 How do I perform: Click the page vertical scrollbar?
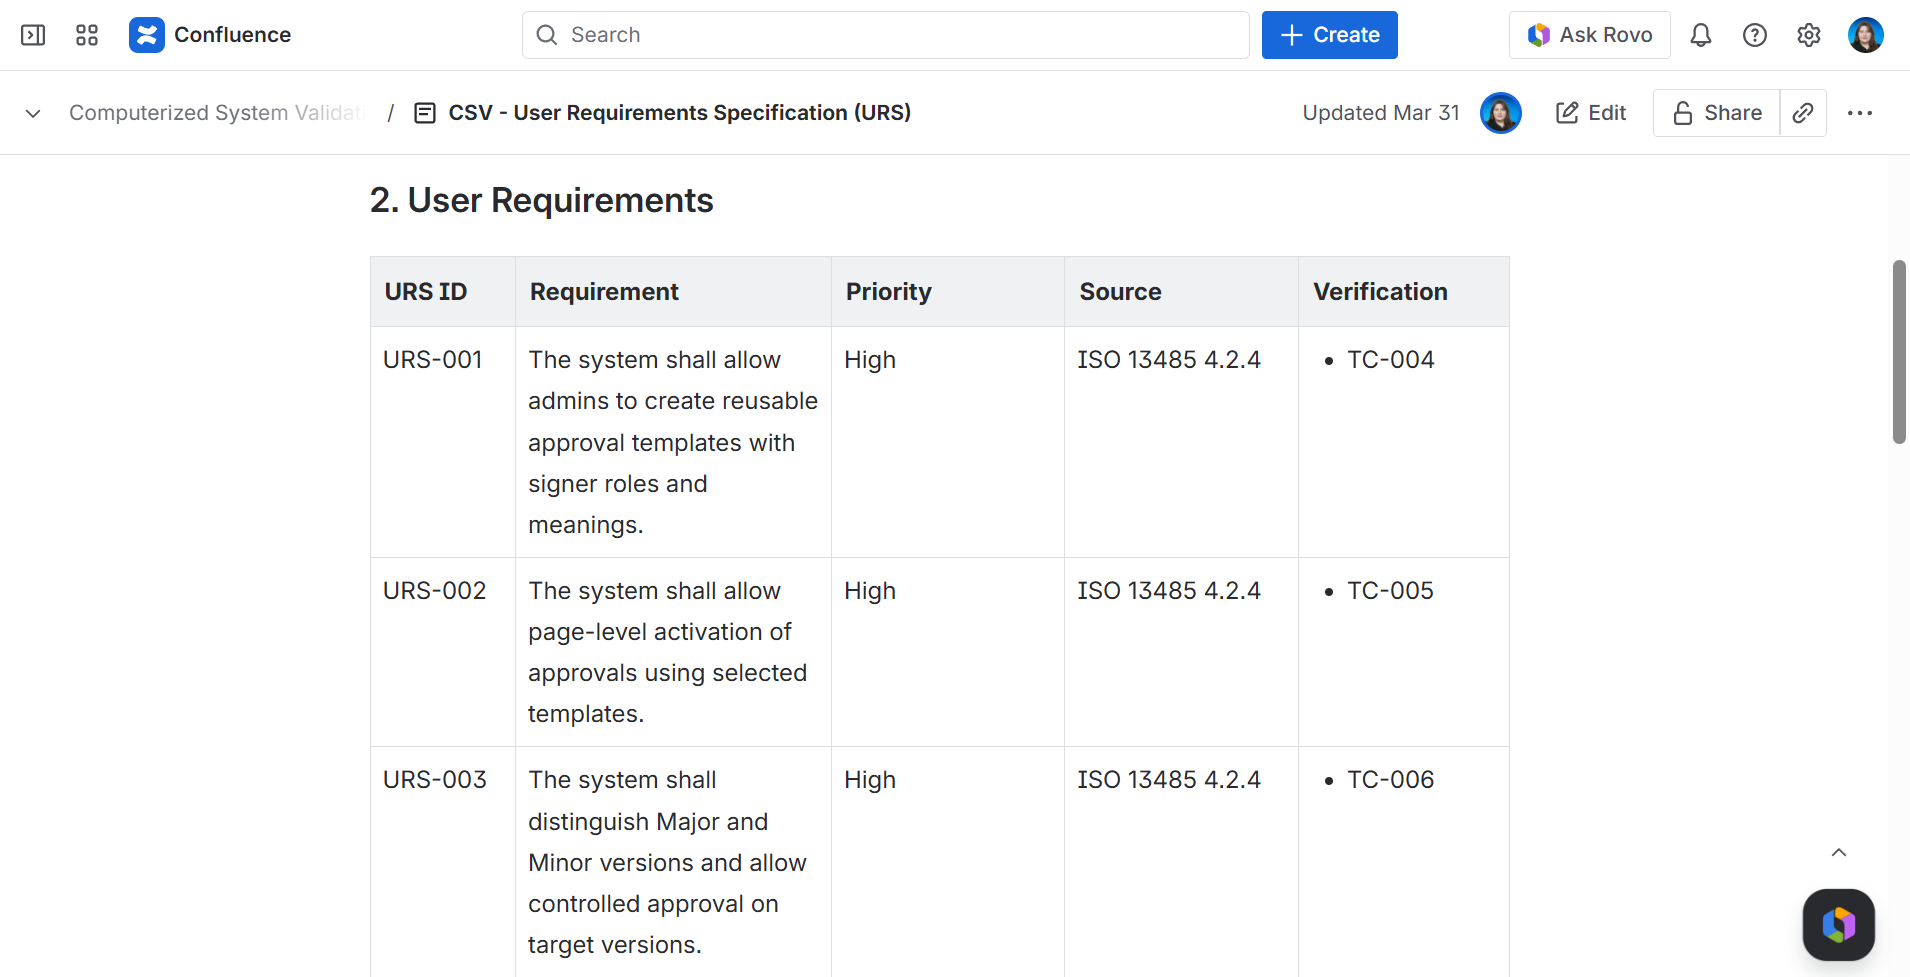tap(1899, 352)
